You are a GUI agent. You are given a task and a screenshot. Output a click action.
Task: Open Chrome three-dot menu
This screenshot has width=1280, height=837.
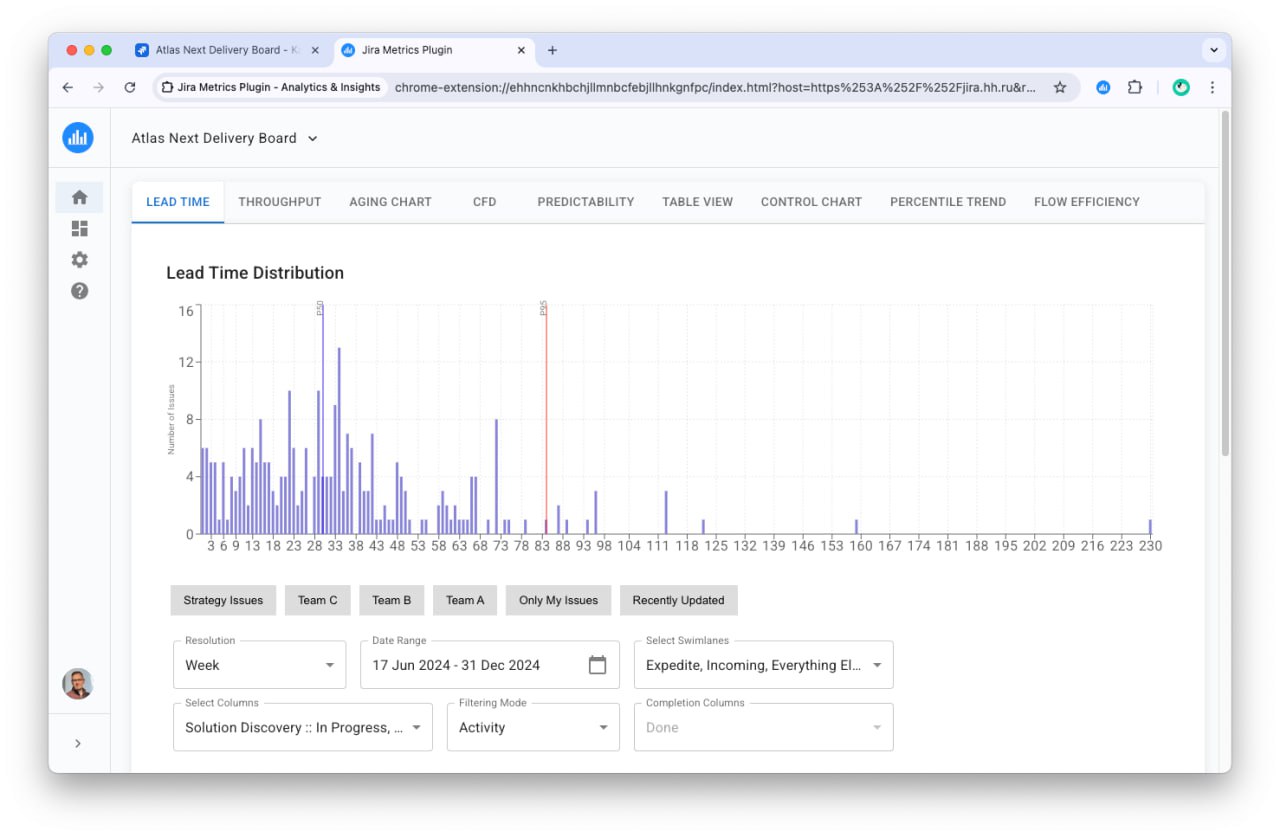click(x=1212, y=87)
